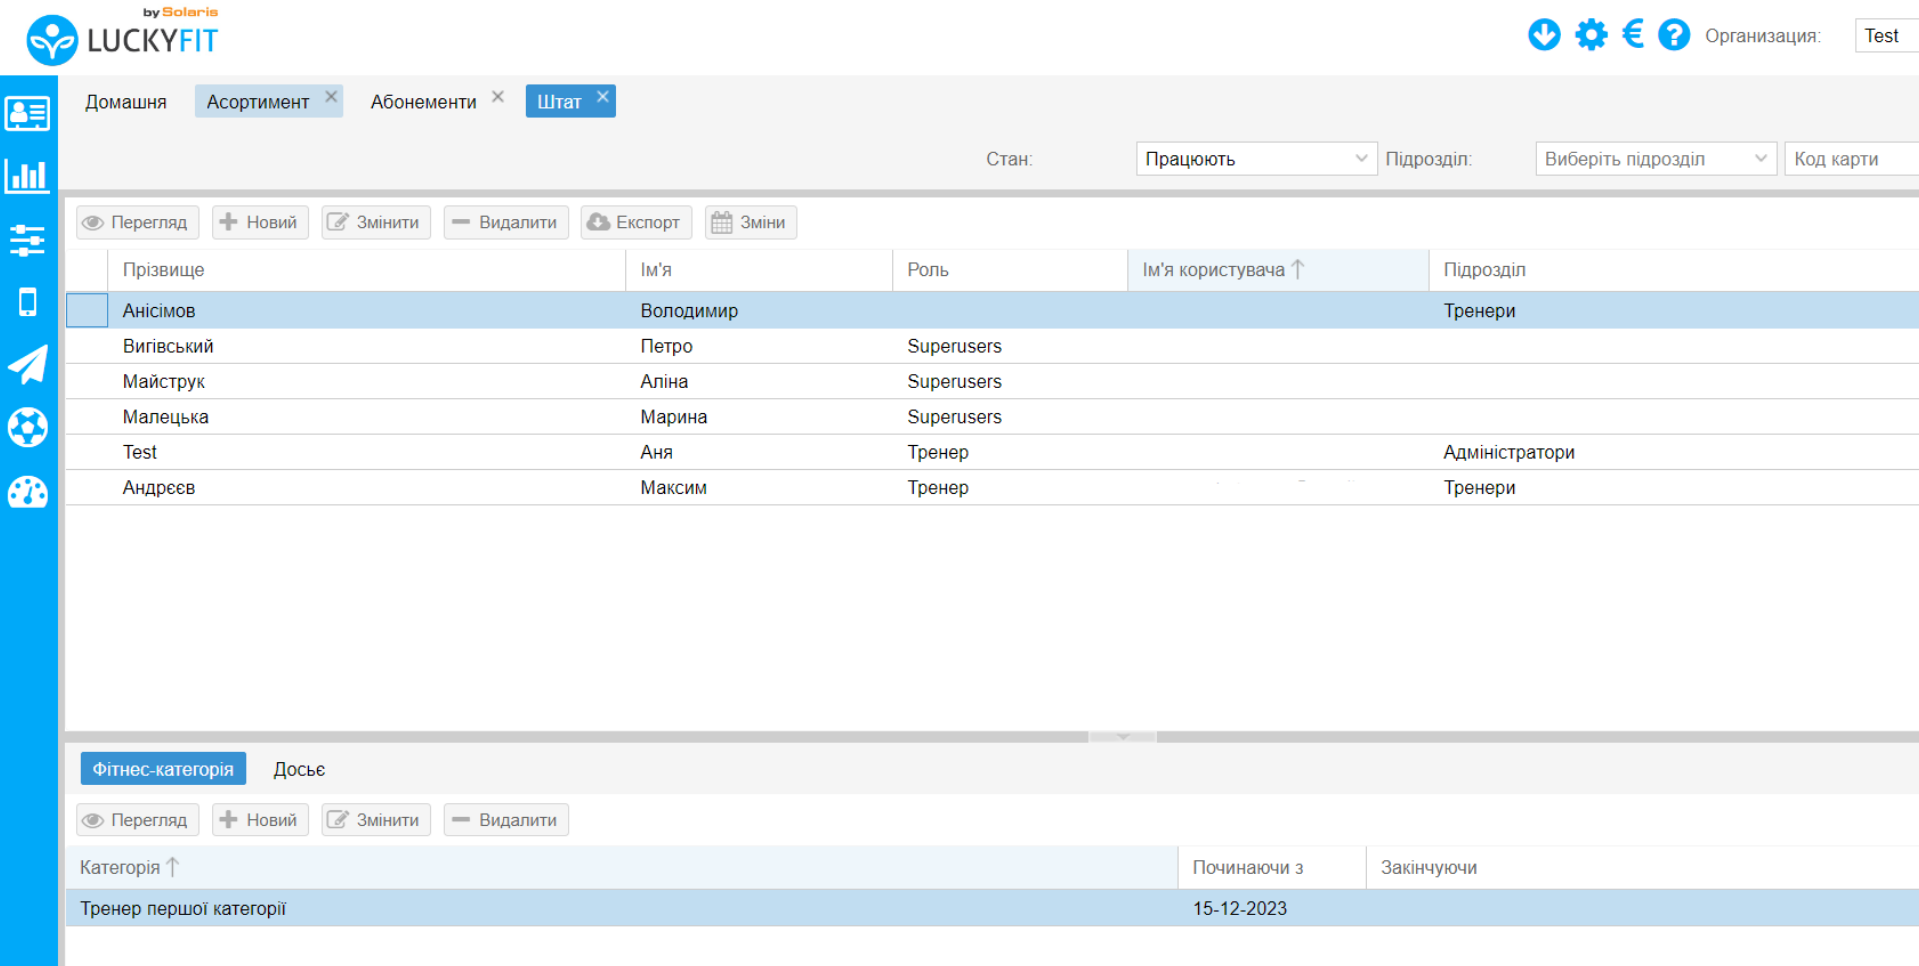Open the clients card icon in sidebar
Image resolution: width=1919 pixels, height=966 pixels.
tap(27, 113)
